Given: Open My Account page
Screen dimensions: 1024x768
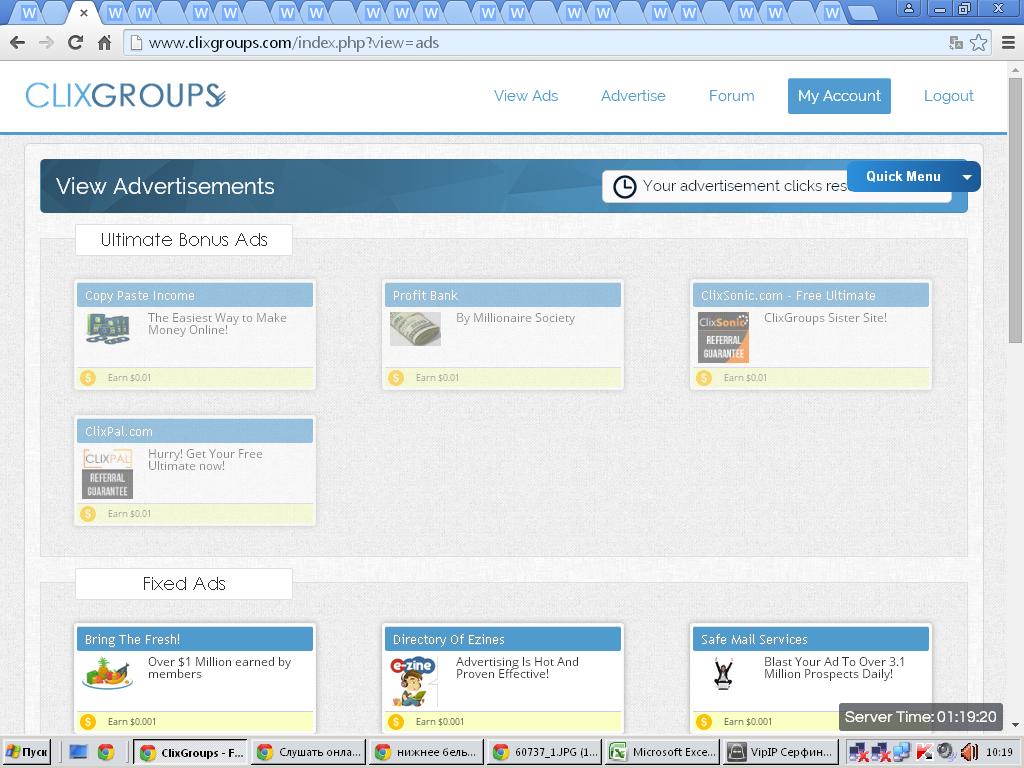Looking at the screenshot, I should (839, 96).
